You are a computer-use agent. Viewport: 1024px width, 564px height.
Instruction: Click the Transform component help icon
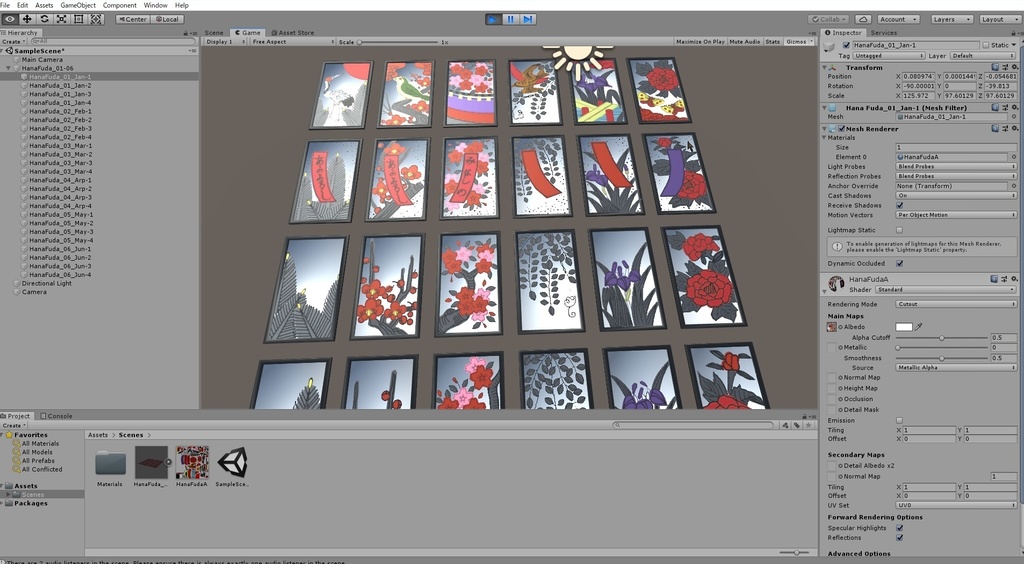point(995,67)
